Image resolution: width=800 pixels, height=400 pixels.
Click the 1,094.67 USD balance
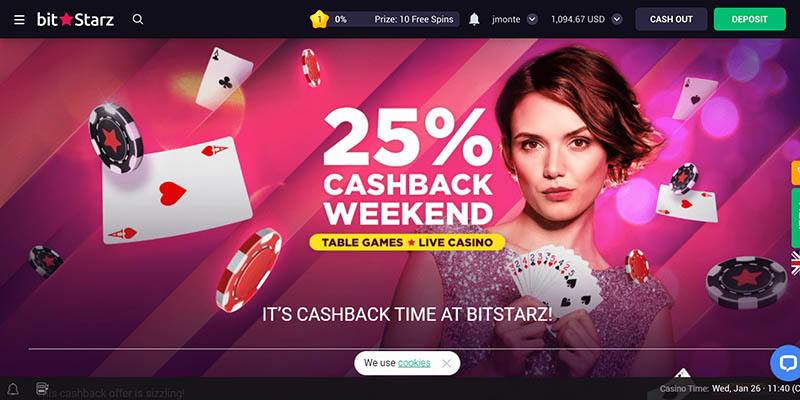(x=578, y=19)
